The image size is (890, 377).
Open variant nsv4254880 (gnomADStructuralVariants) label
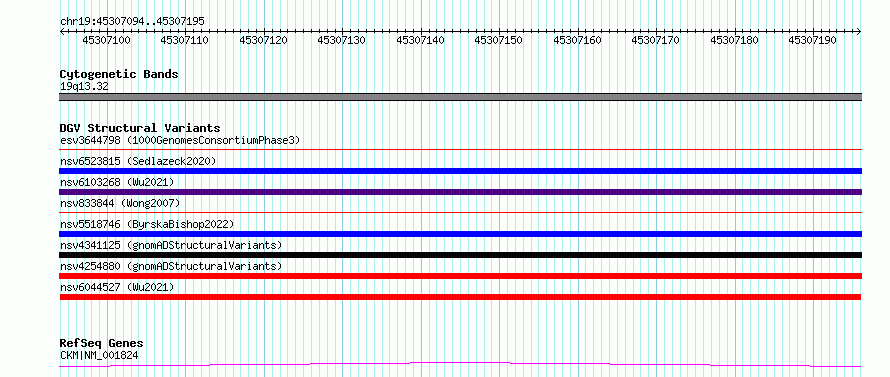pyautogui.click(x=171, y=266)
